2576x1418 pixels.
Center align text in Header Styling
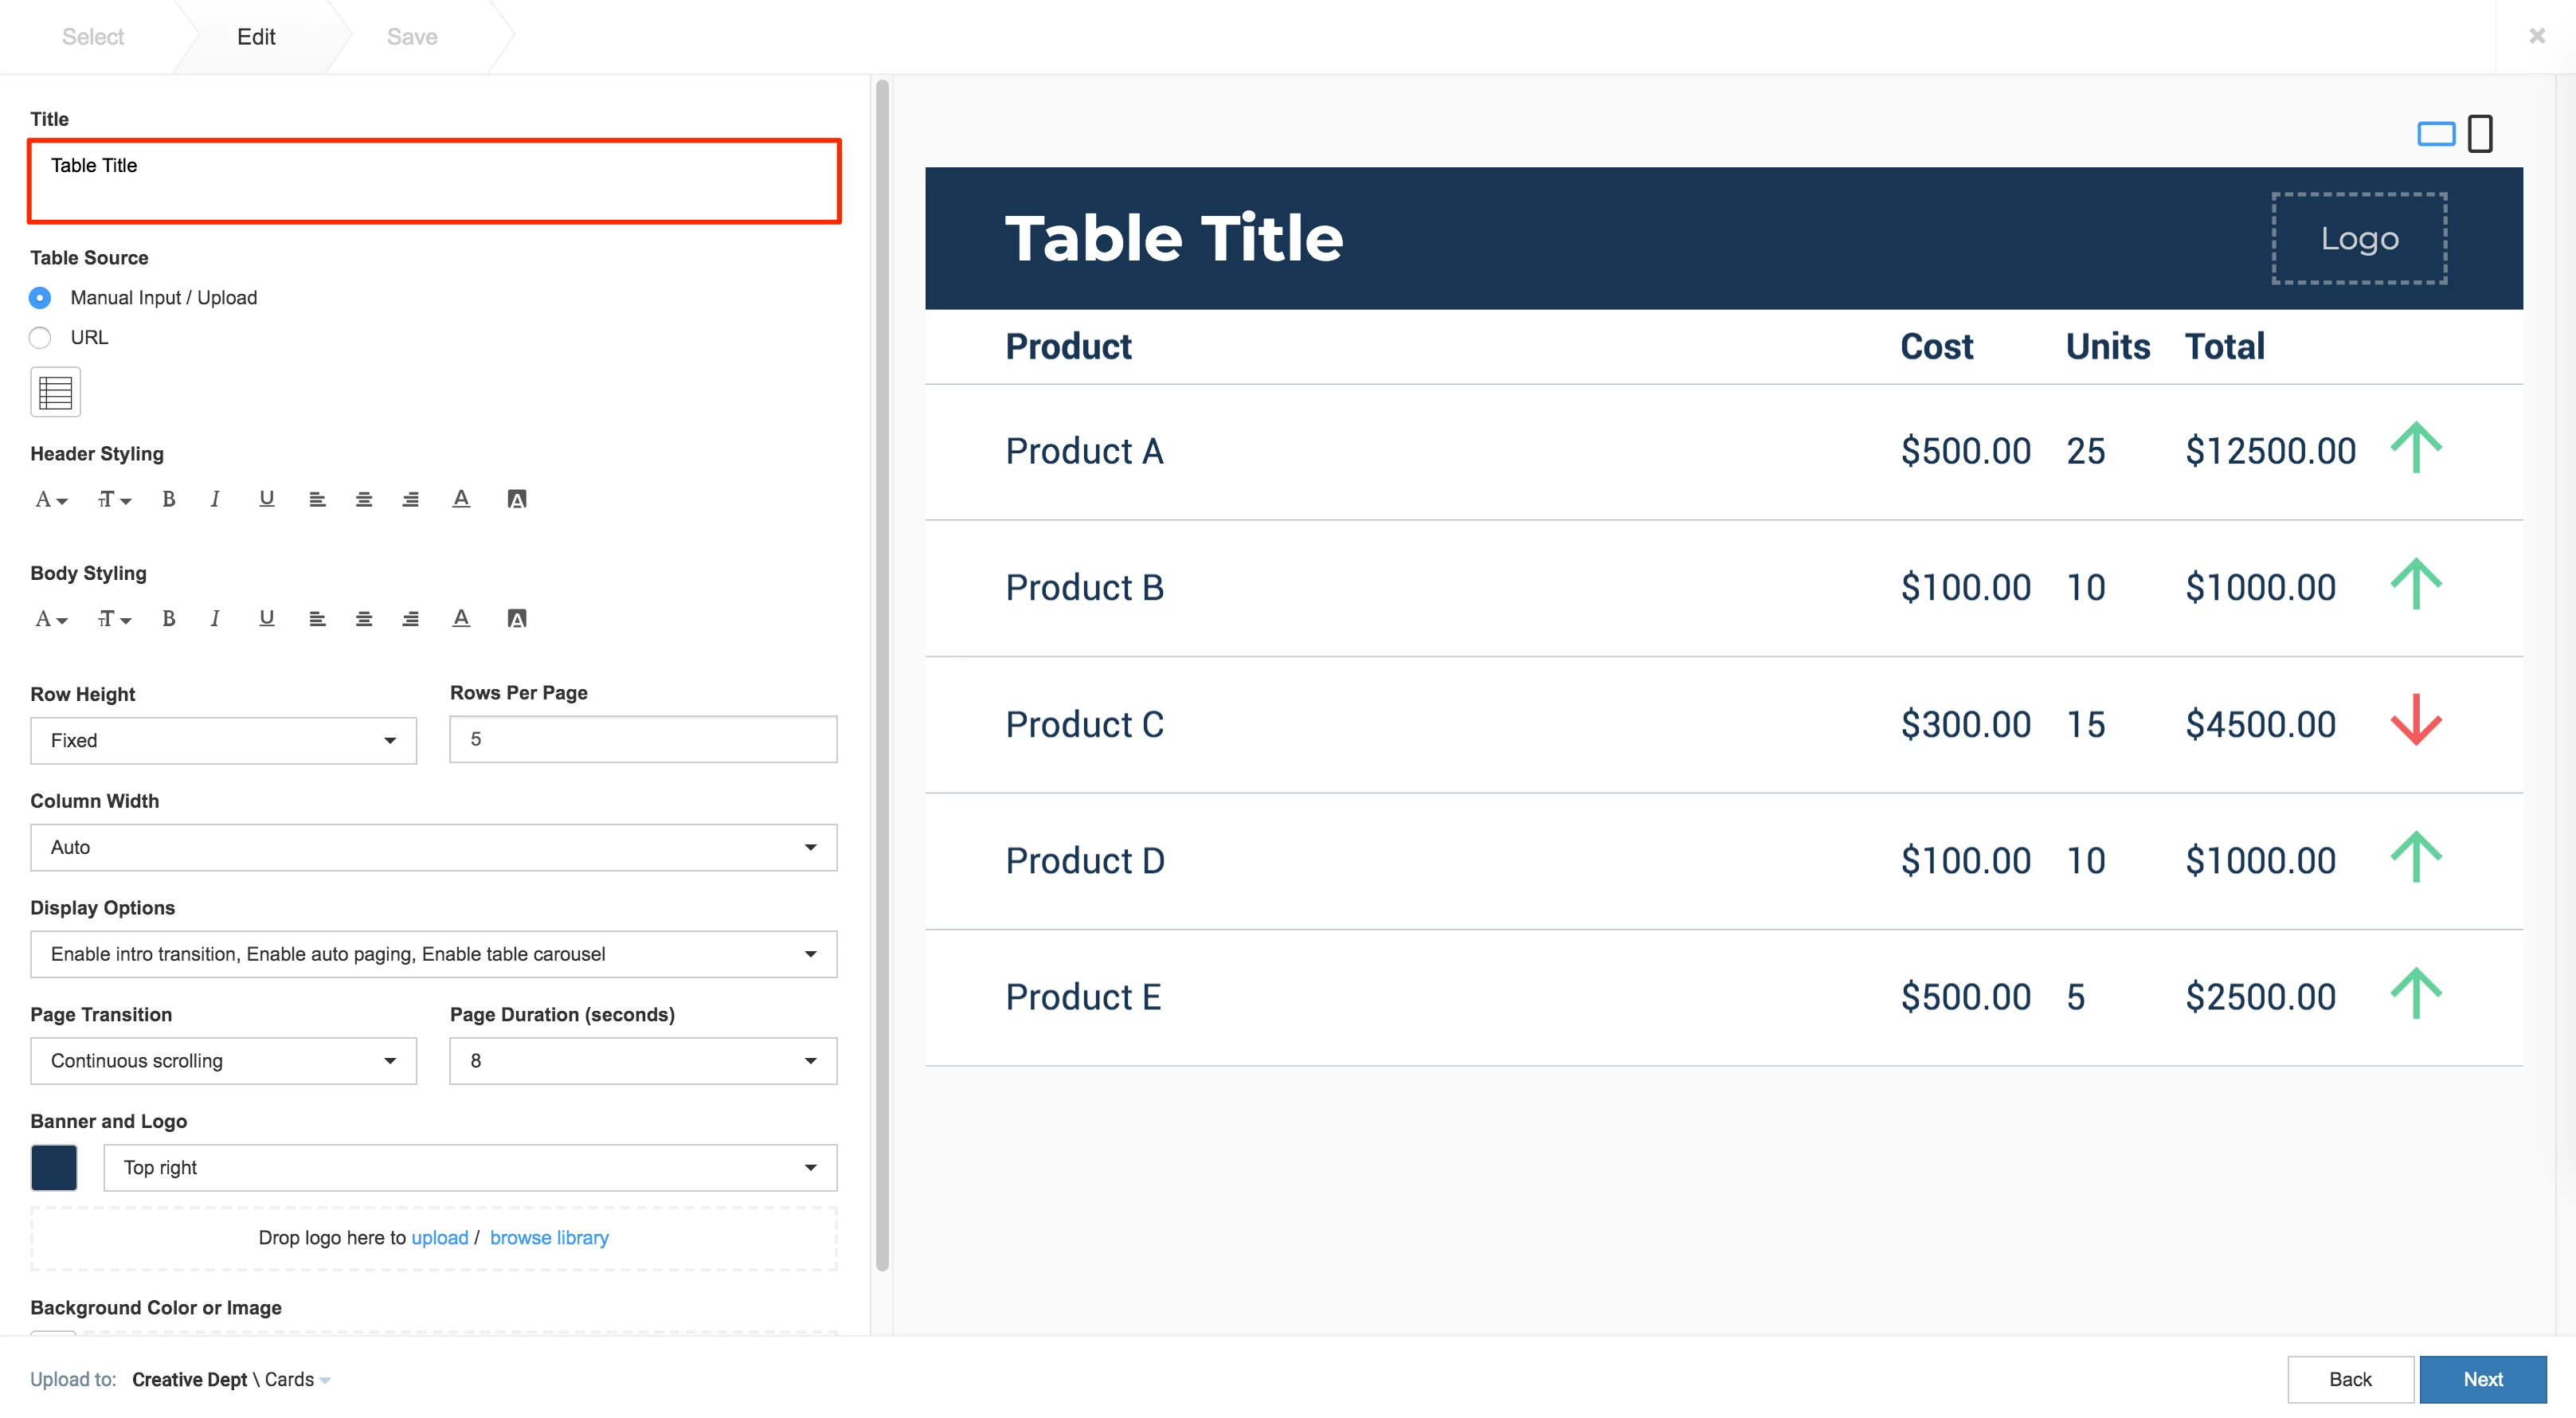(364, 499)
